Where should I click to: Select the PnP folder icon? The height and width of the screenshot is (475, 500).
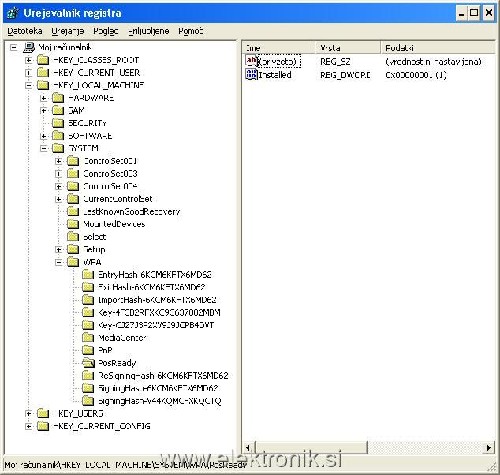(88, 350)
